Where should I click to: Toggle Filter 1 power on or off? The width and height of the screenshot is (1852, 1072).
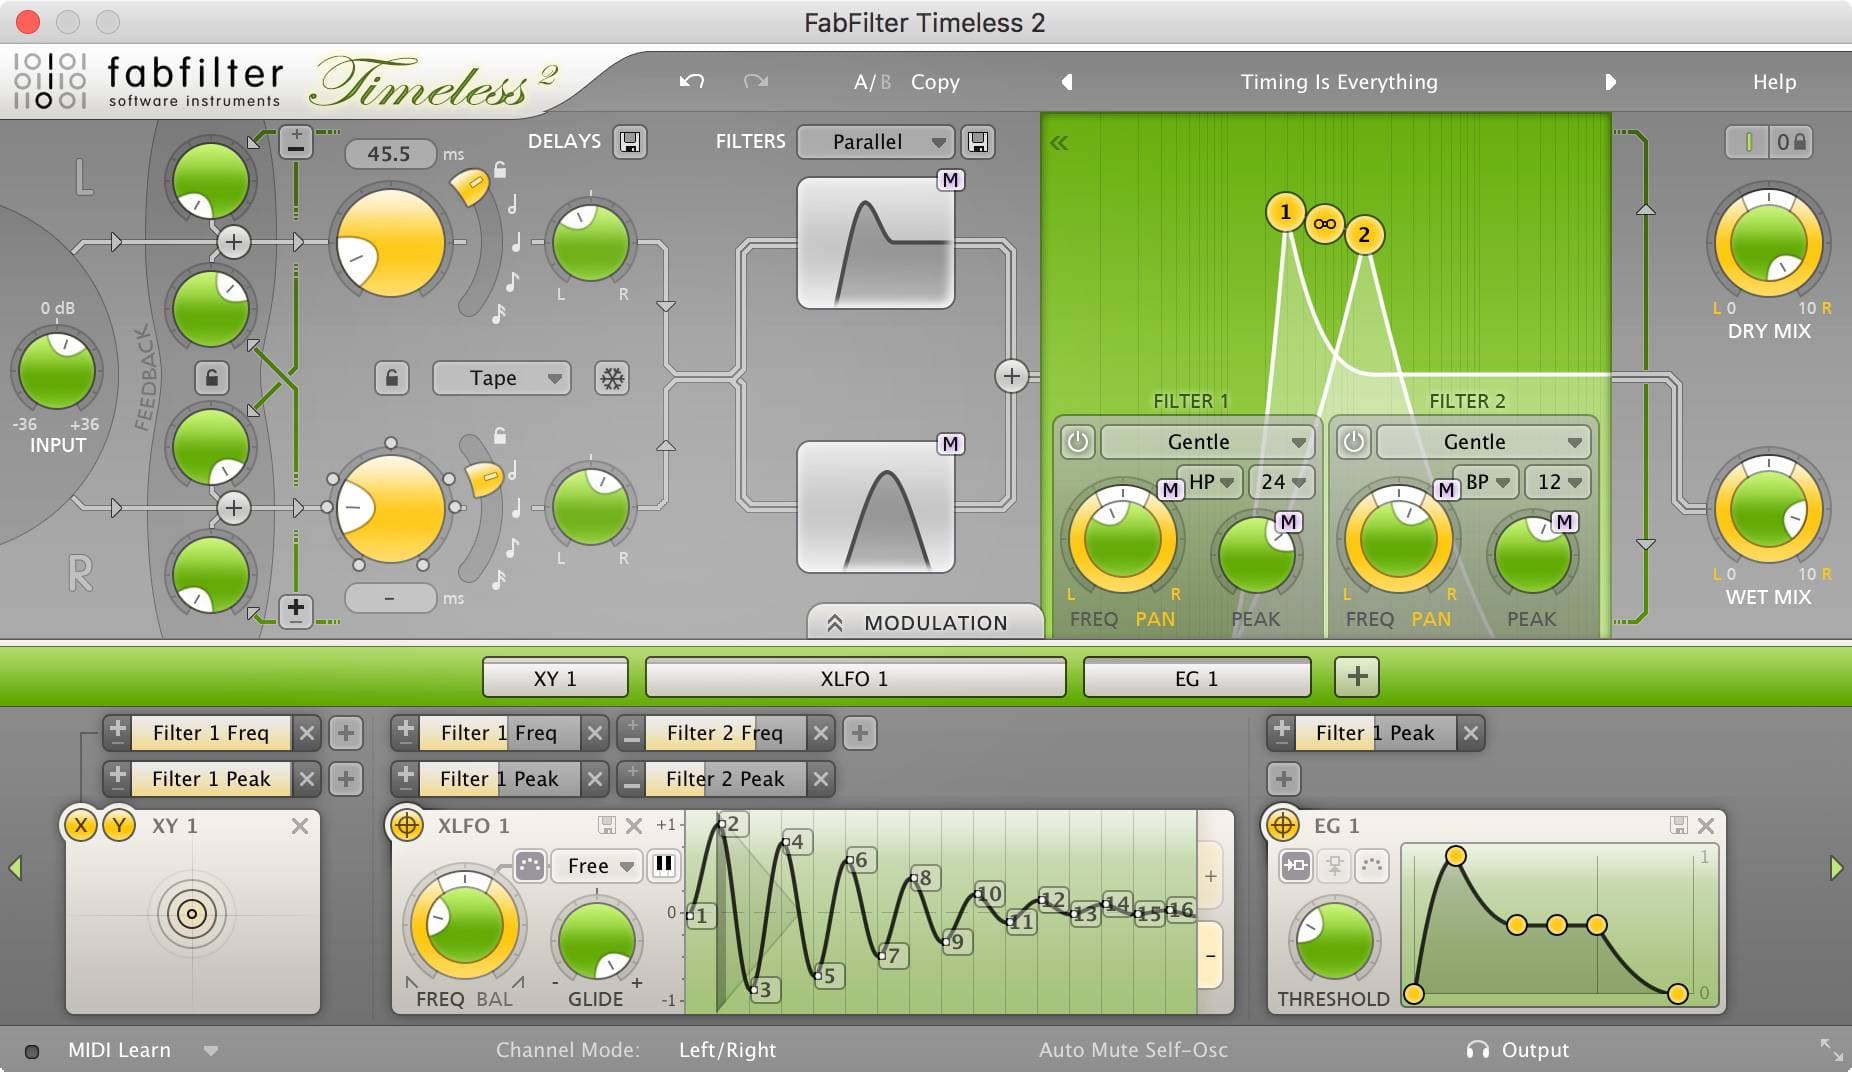pyautogui.click(x=1078, y=442)
